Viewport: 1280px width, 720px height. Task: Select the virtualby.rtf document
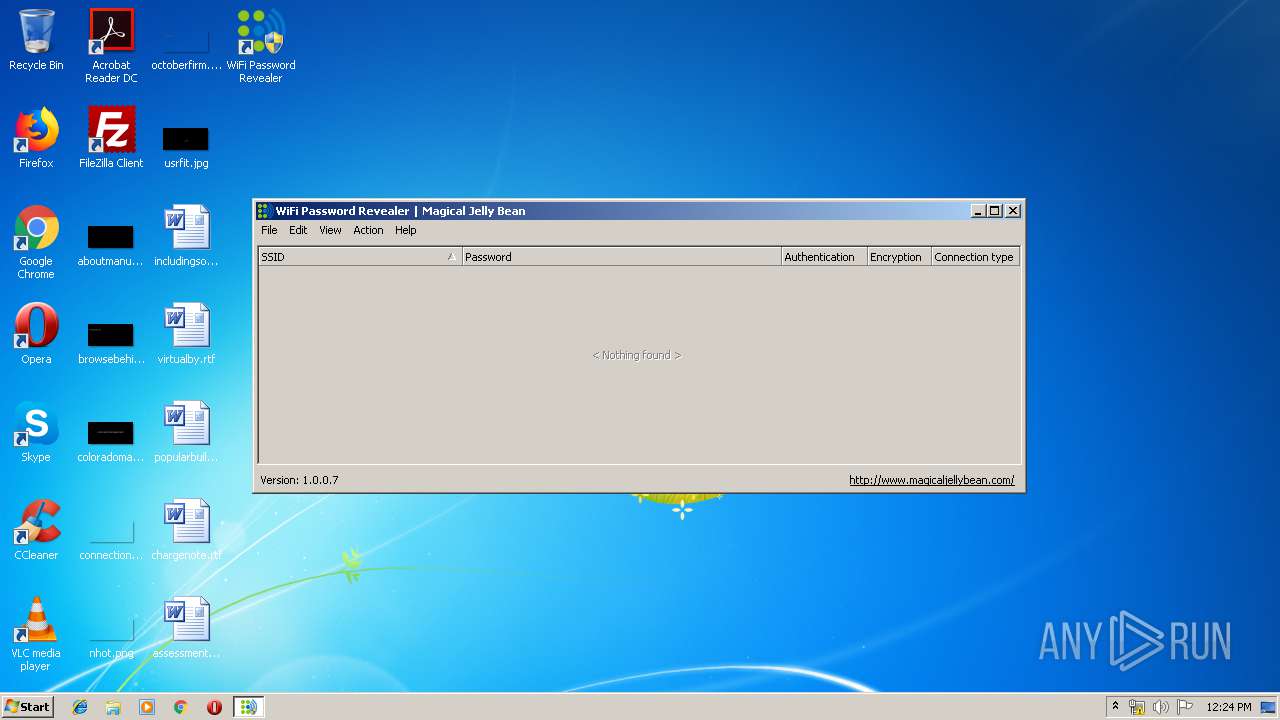pyautogui.click(x=186, y=334)
